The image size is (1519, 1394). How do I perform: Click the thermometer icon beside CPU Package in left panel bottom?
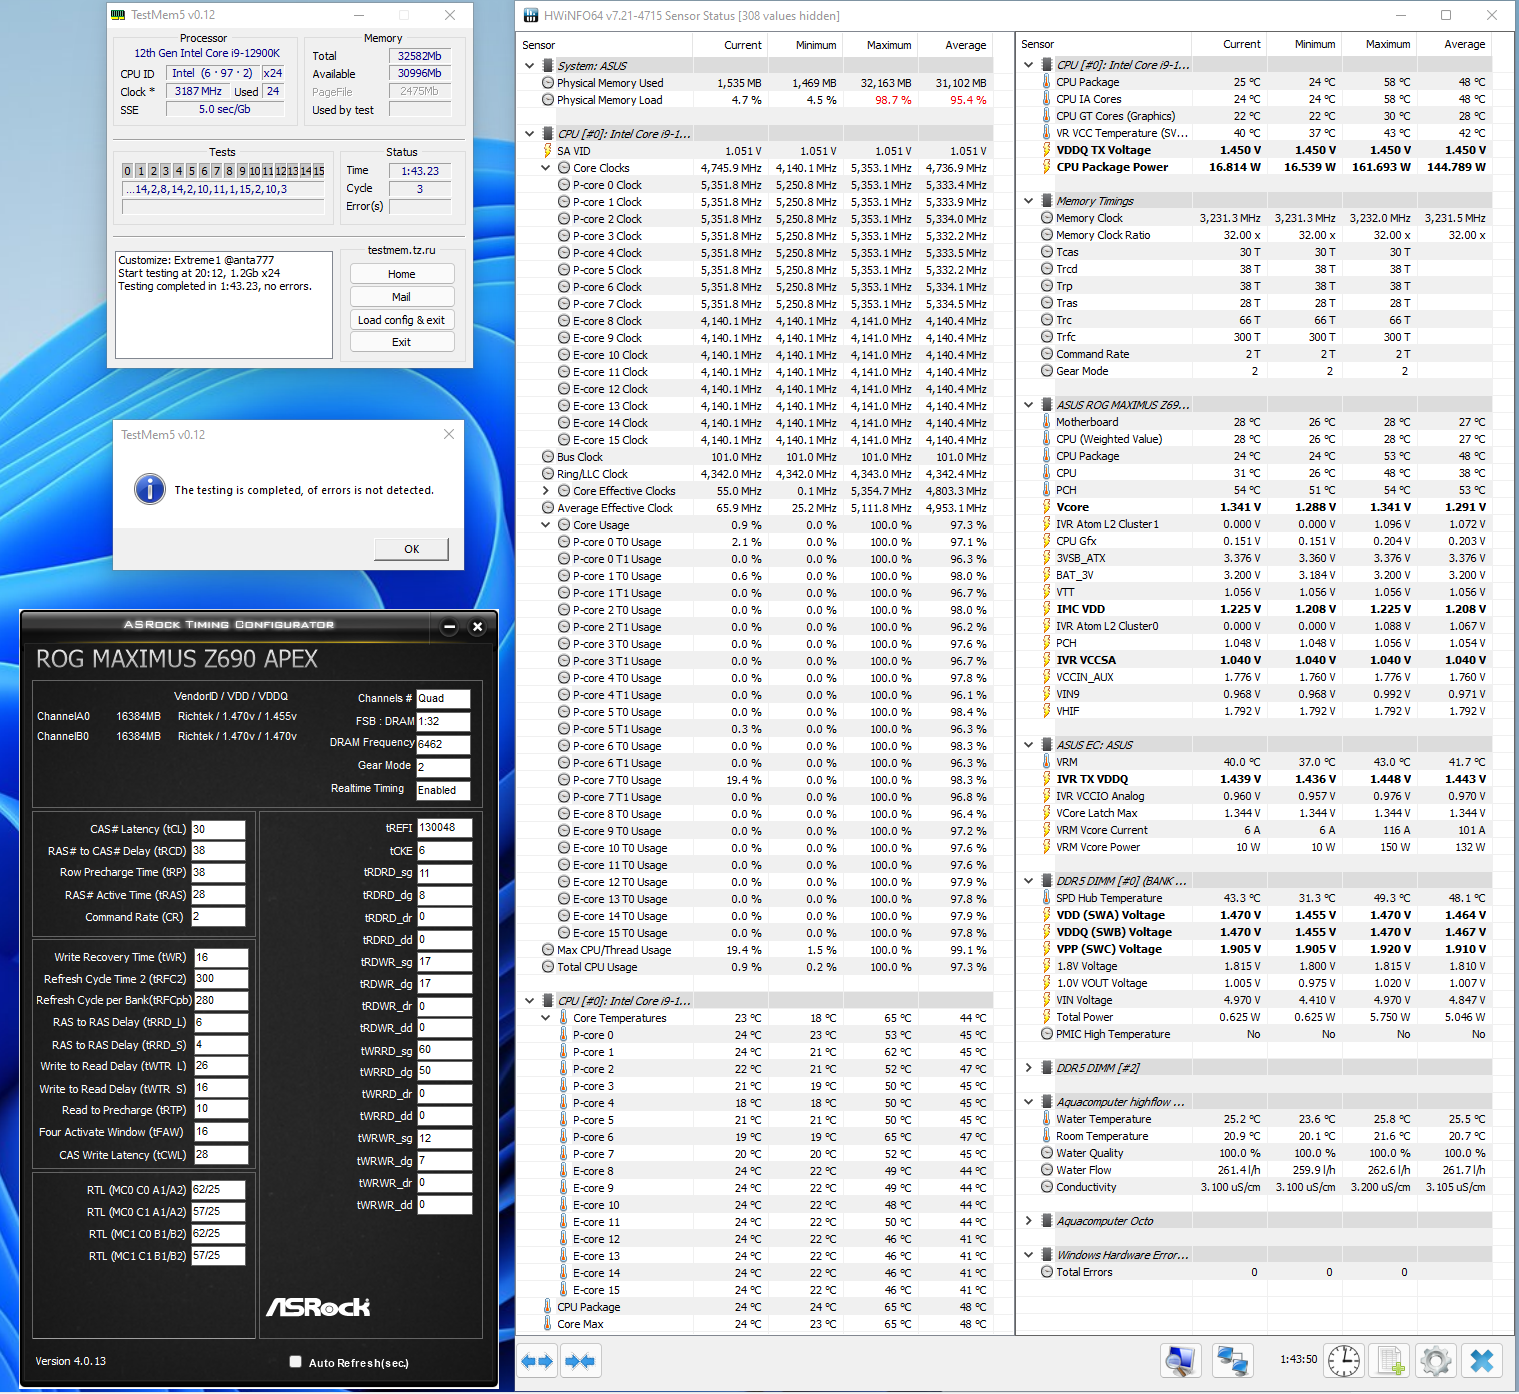click(x=548, y=1307)
